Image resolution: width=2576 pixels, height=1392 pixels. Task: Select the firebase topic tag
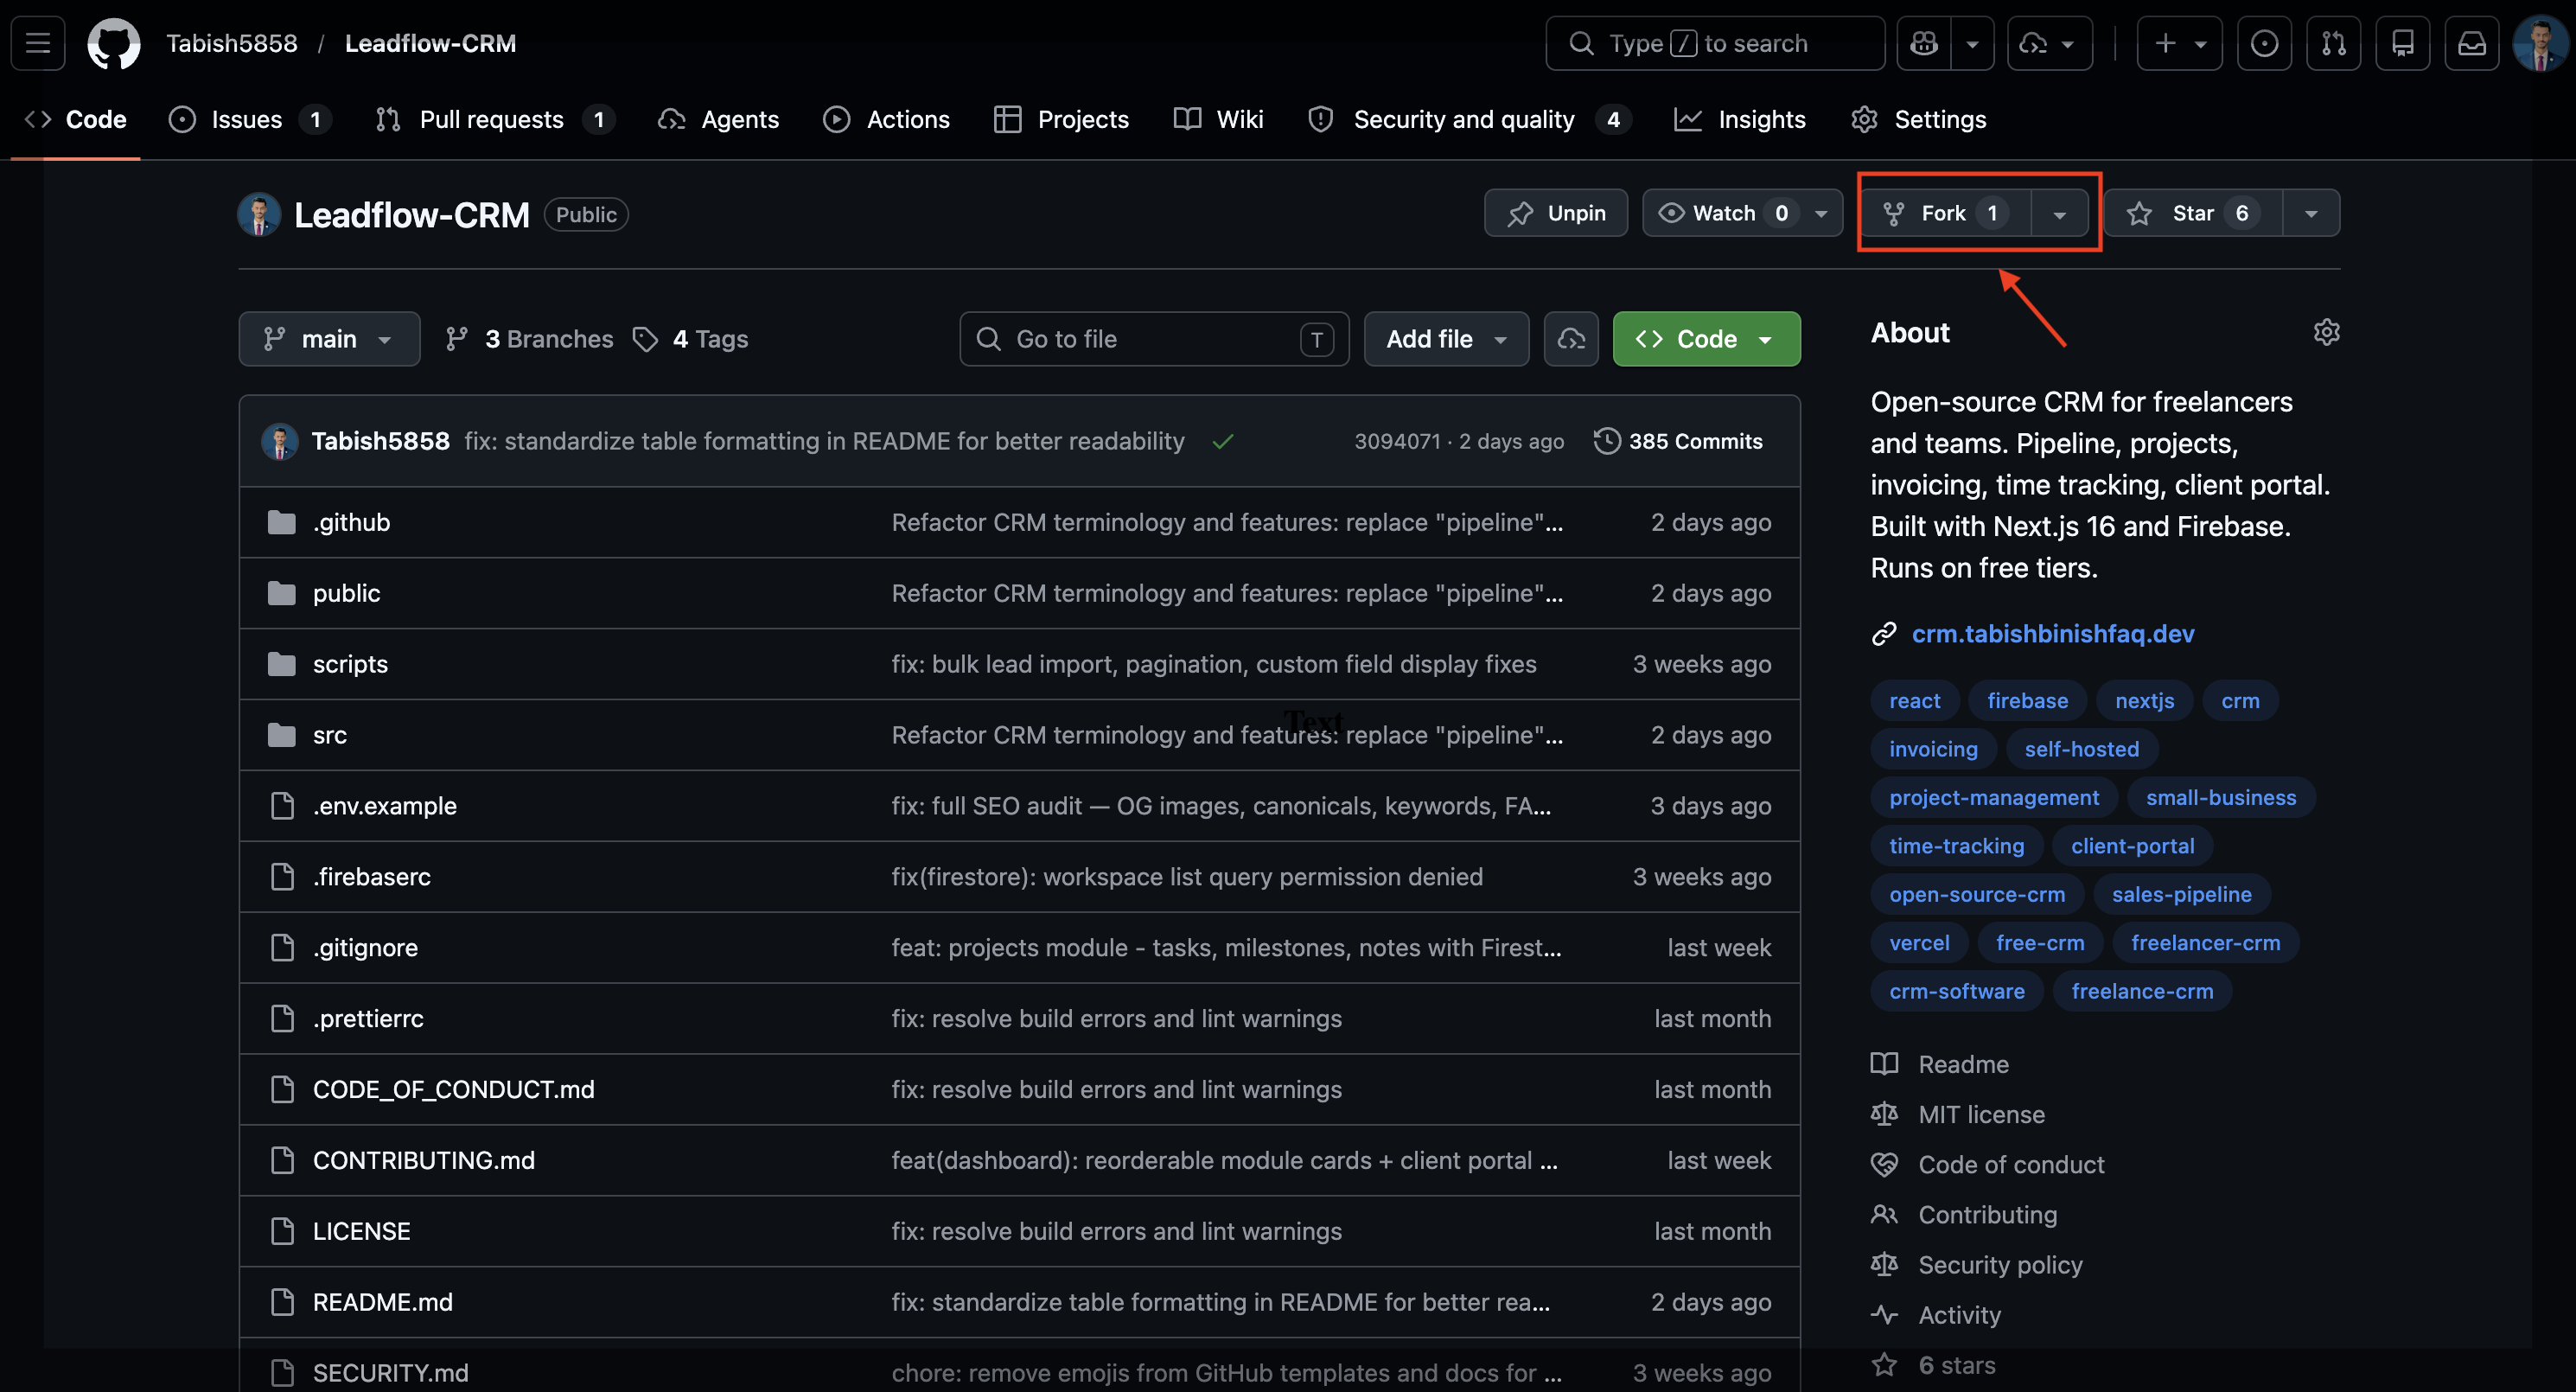pos(2027,700)
